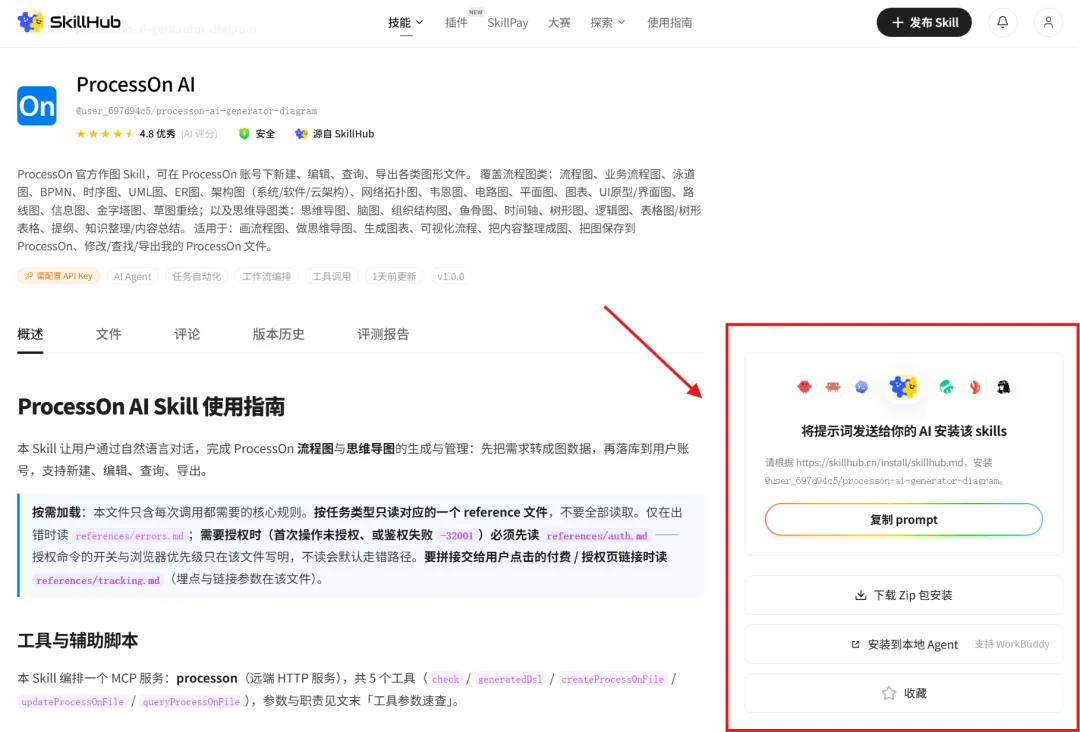Click the blue ProcessOn 'On' app icon
Viewport: 1080px width, 732px height.
(x=37, y=105)
